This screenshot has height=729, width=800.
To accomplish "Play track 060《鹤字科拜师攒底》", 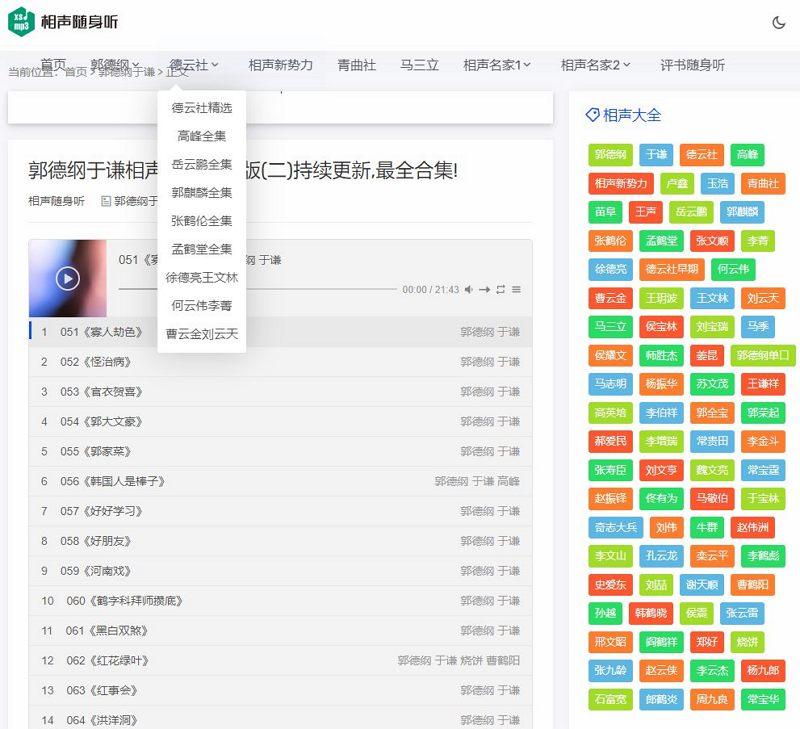I will pyautogui.click(x=281, y=601).
